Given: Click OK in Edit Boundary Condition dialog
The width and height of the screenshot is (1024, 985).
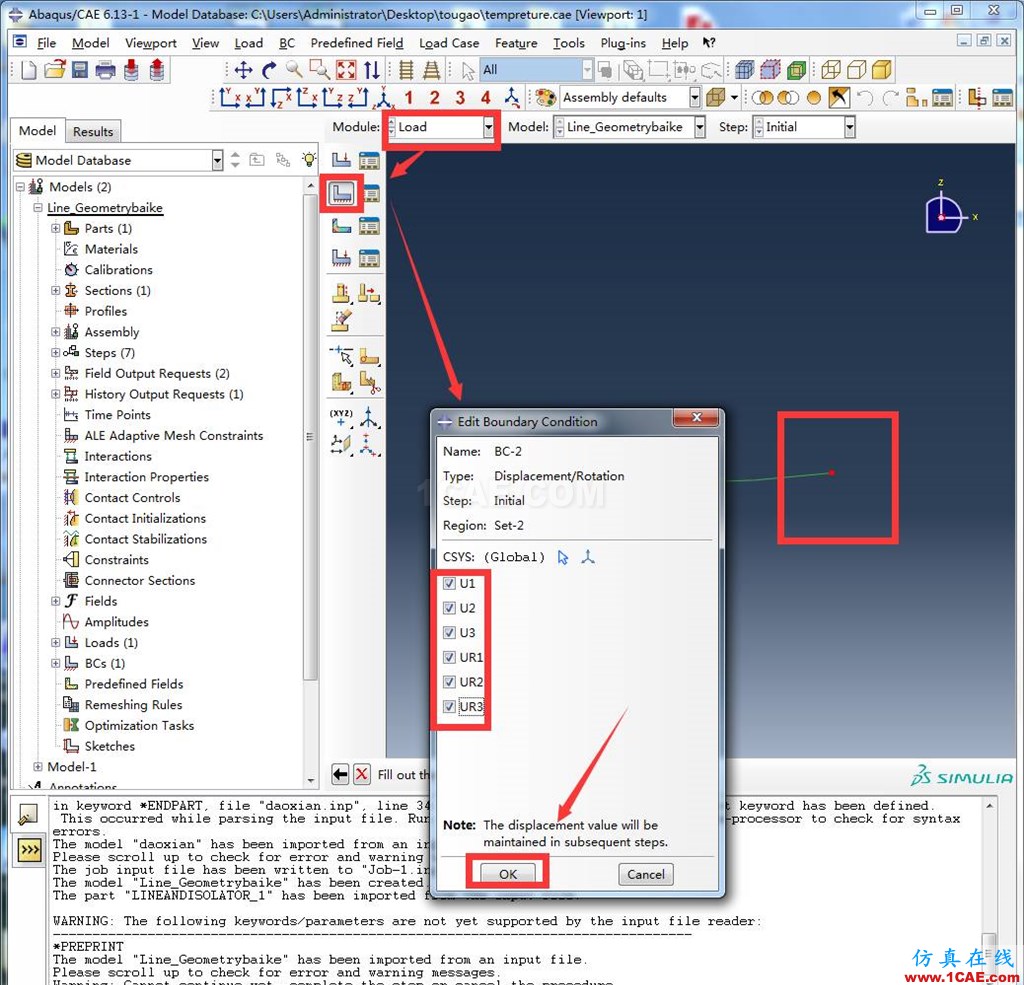Looking at the screenshot, I should (508, 874).
